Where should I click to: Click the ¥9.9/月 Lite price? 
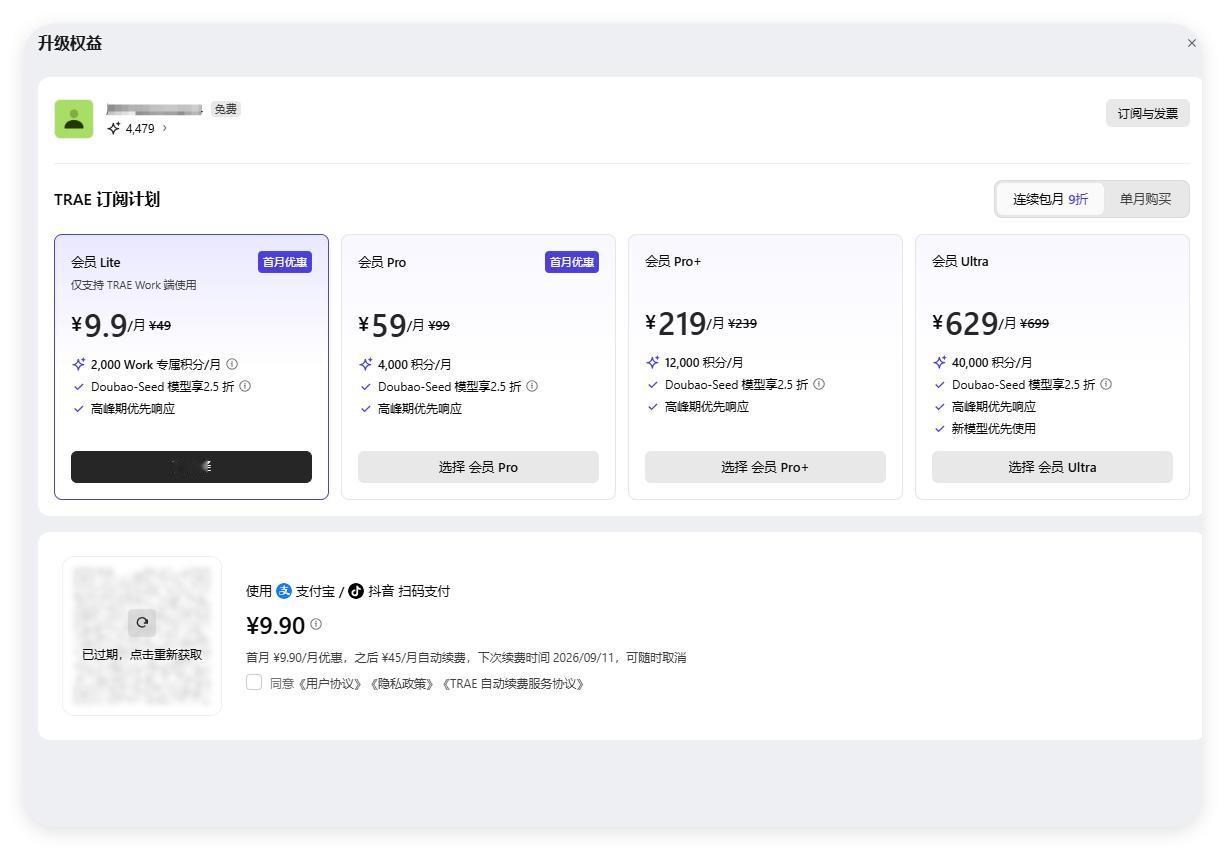pyautogui.click(x=108, y=325)
